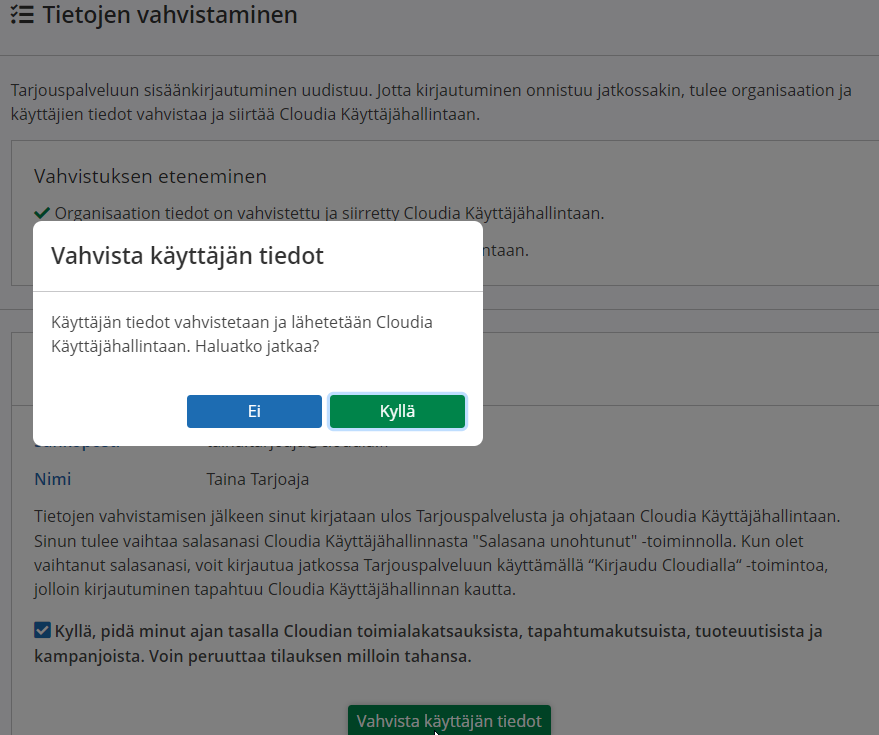
Task: Click the dialog title Vahvista käyttäjän tiedot
Action: click(x=187, y=256)
